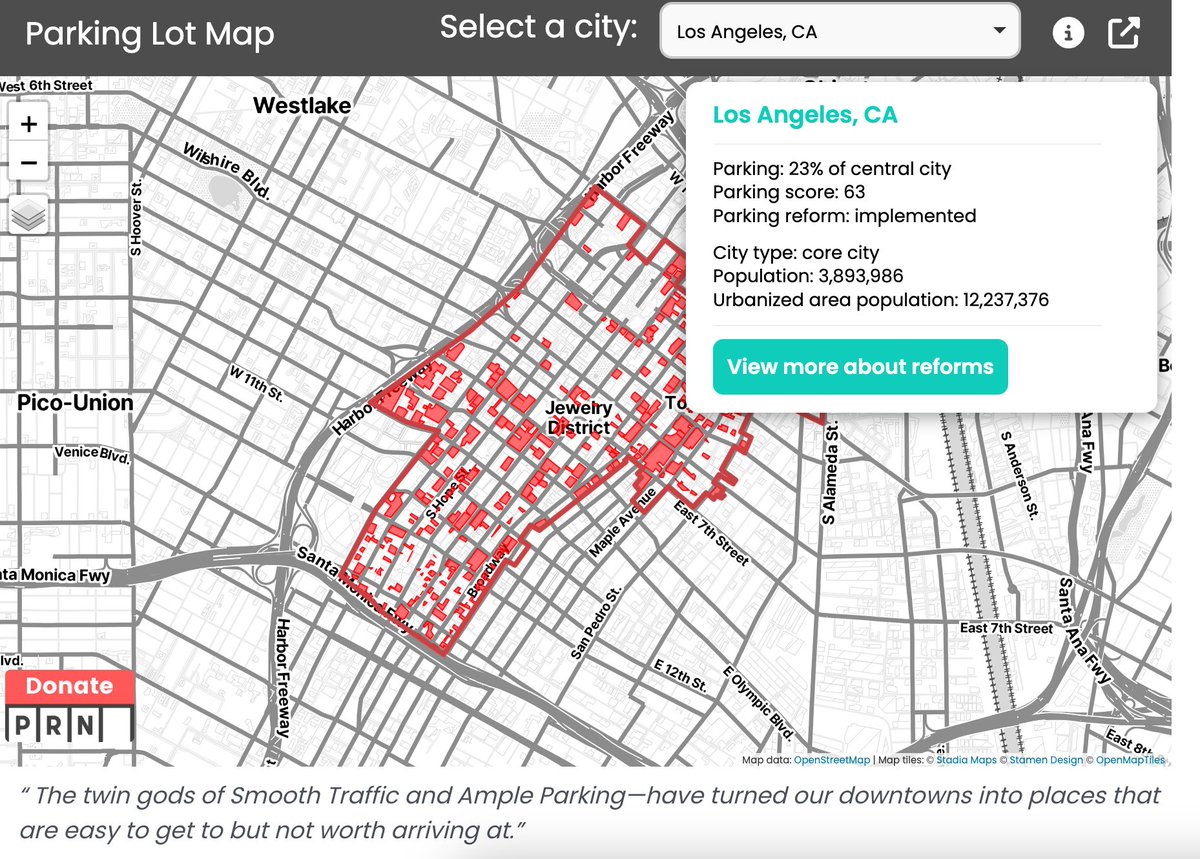This screenshot has height=859, width=1200.
Task: Click the zoom out minus icon
Action: [28, 160]
